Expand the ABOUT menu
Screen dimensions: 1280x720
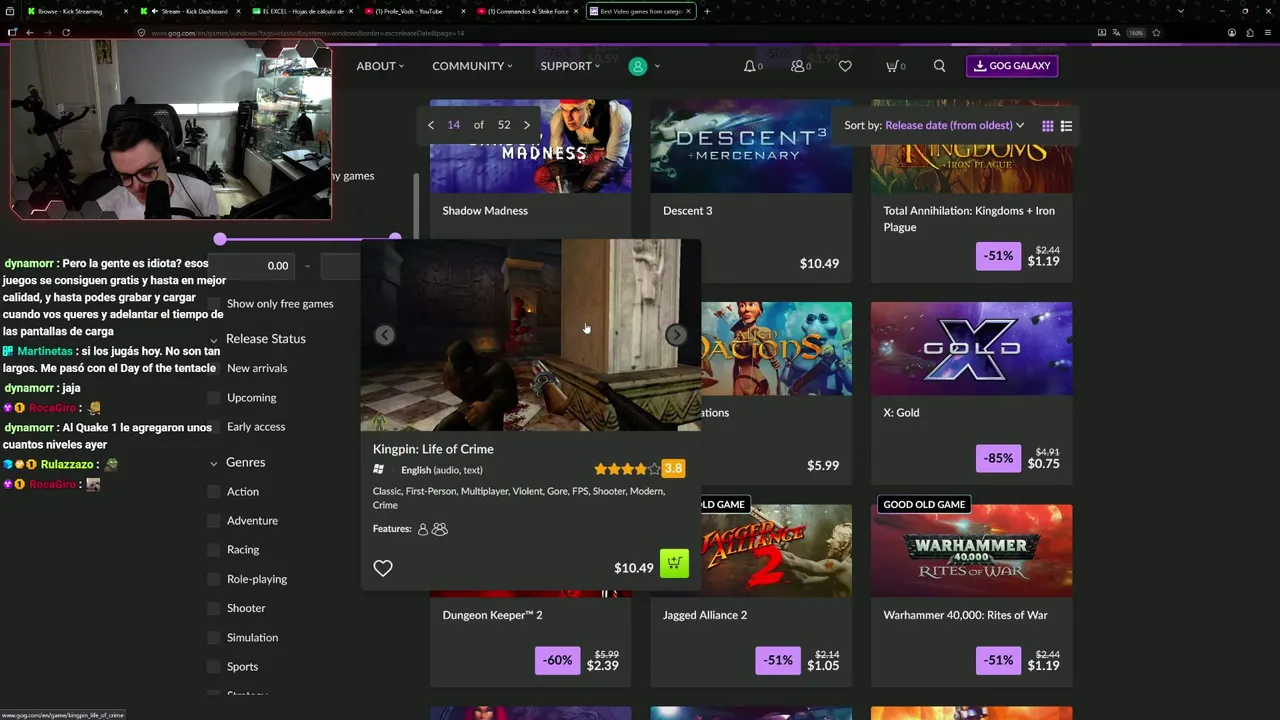tap(380, 66)
